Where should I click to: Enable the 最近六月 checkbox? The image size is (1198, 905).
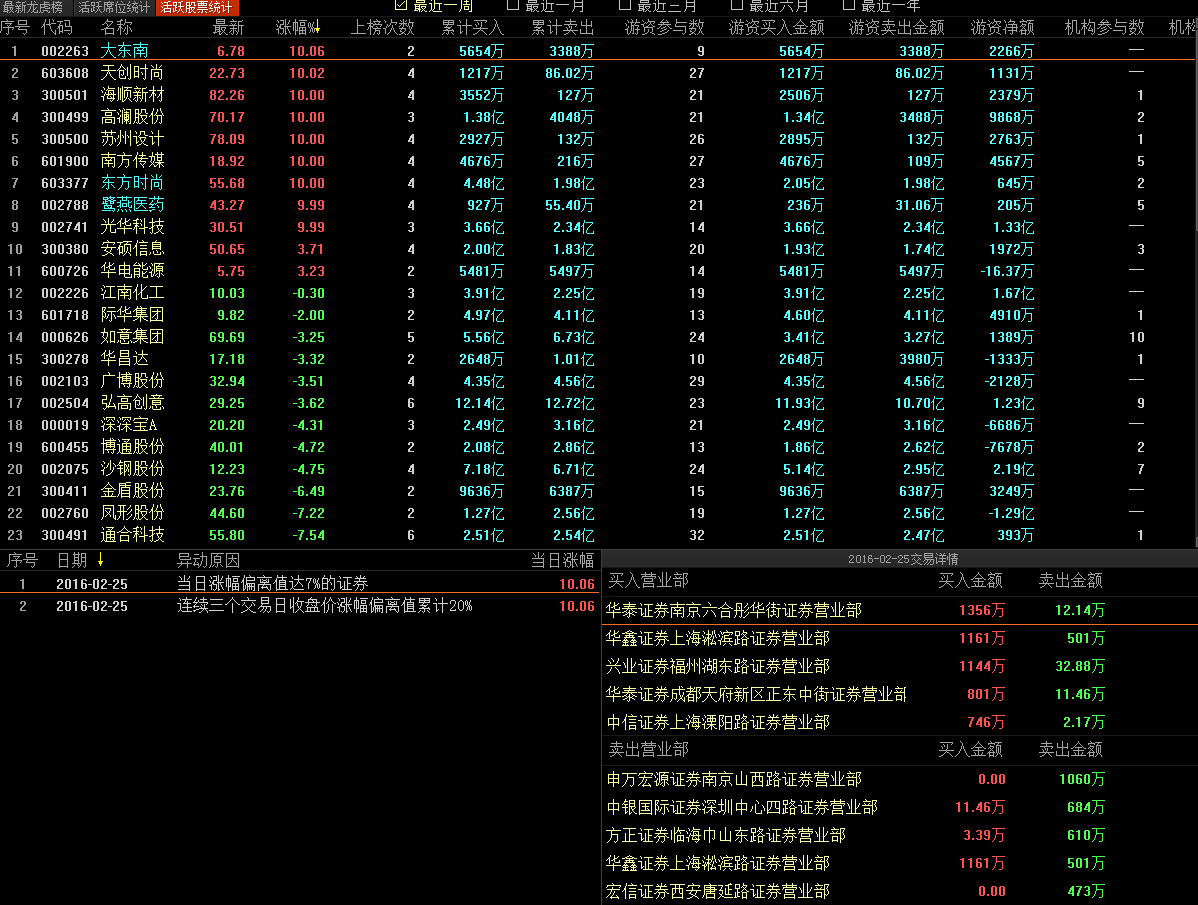(x=737, y=5)
